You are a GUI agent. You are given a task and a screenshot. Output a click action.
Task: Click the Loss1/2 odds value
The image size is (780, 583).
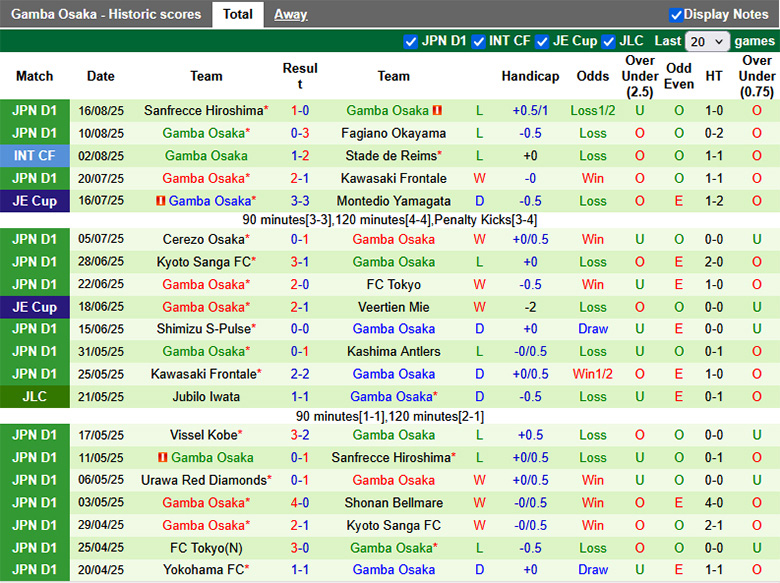point(592,110)
